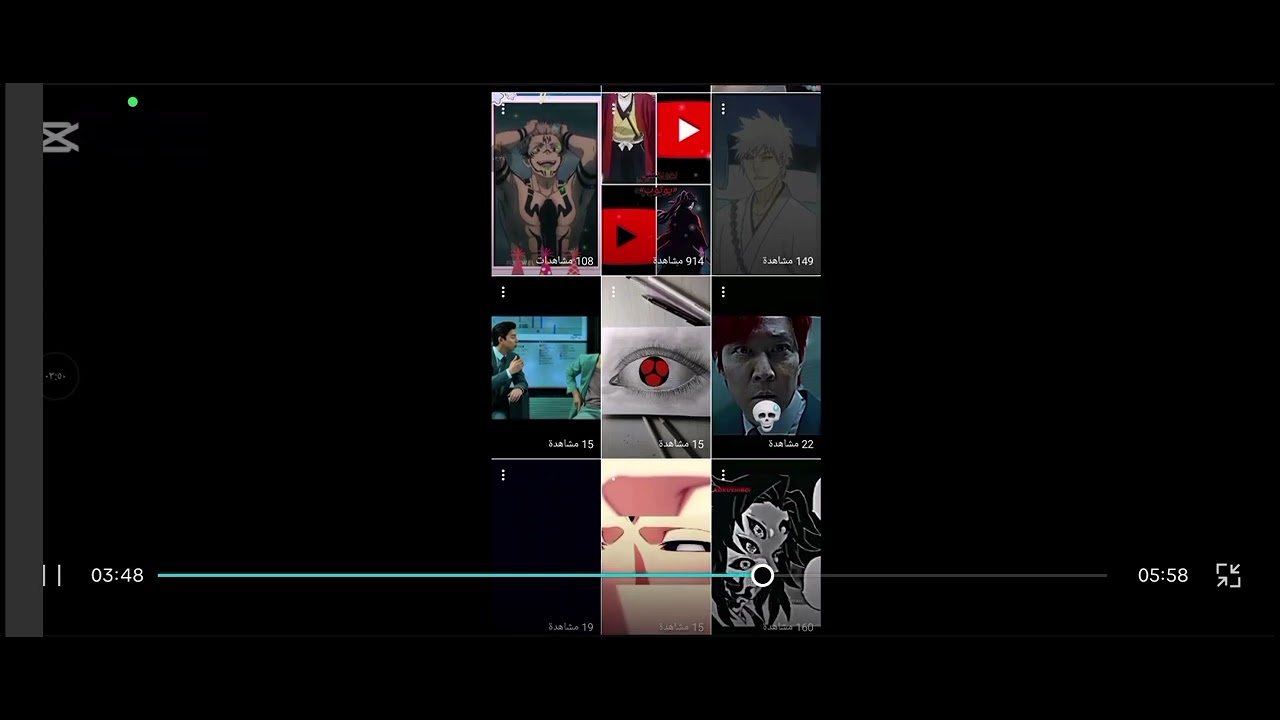Click the 19 مشاهدة view count
Image resolution: width=1280 pixels, height=720 pixels.
[571, 627]
